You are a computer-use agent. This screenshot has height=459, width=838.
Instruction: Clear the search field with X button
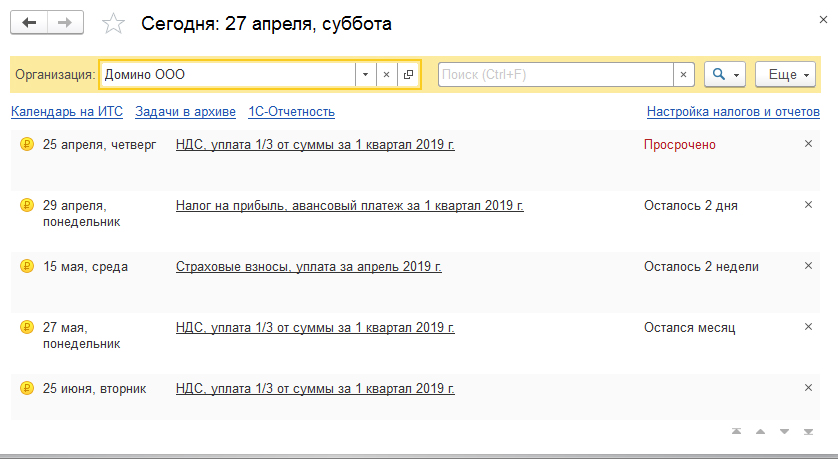(683, 75)
